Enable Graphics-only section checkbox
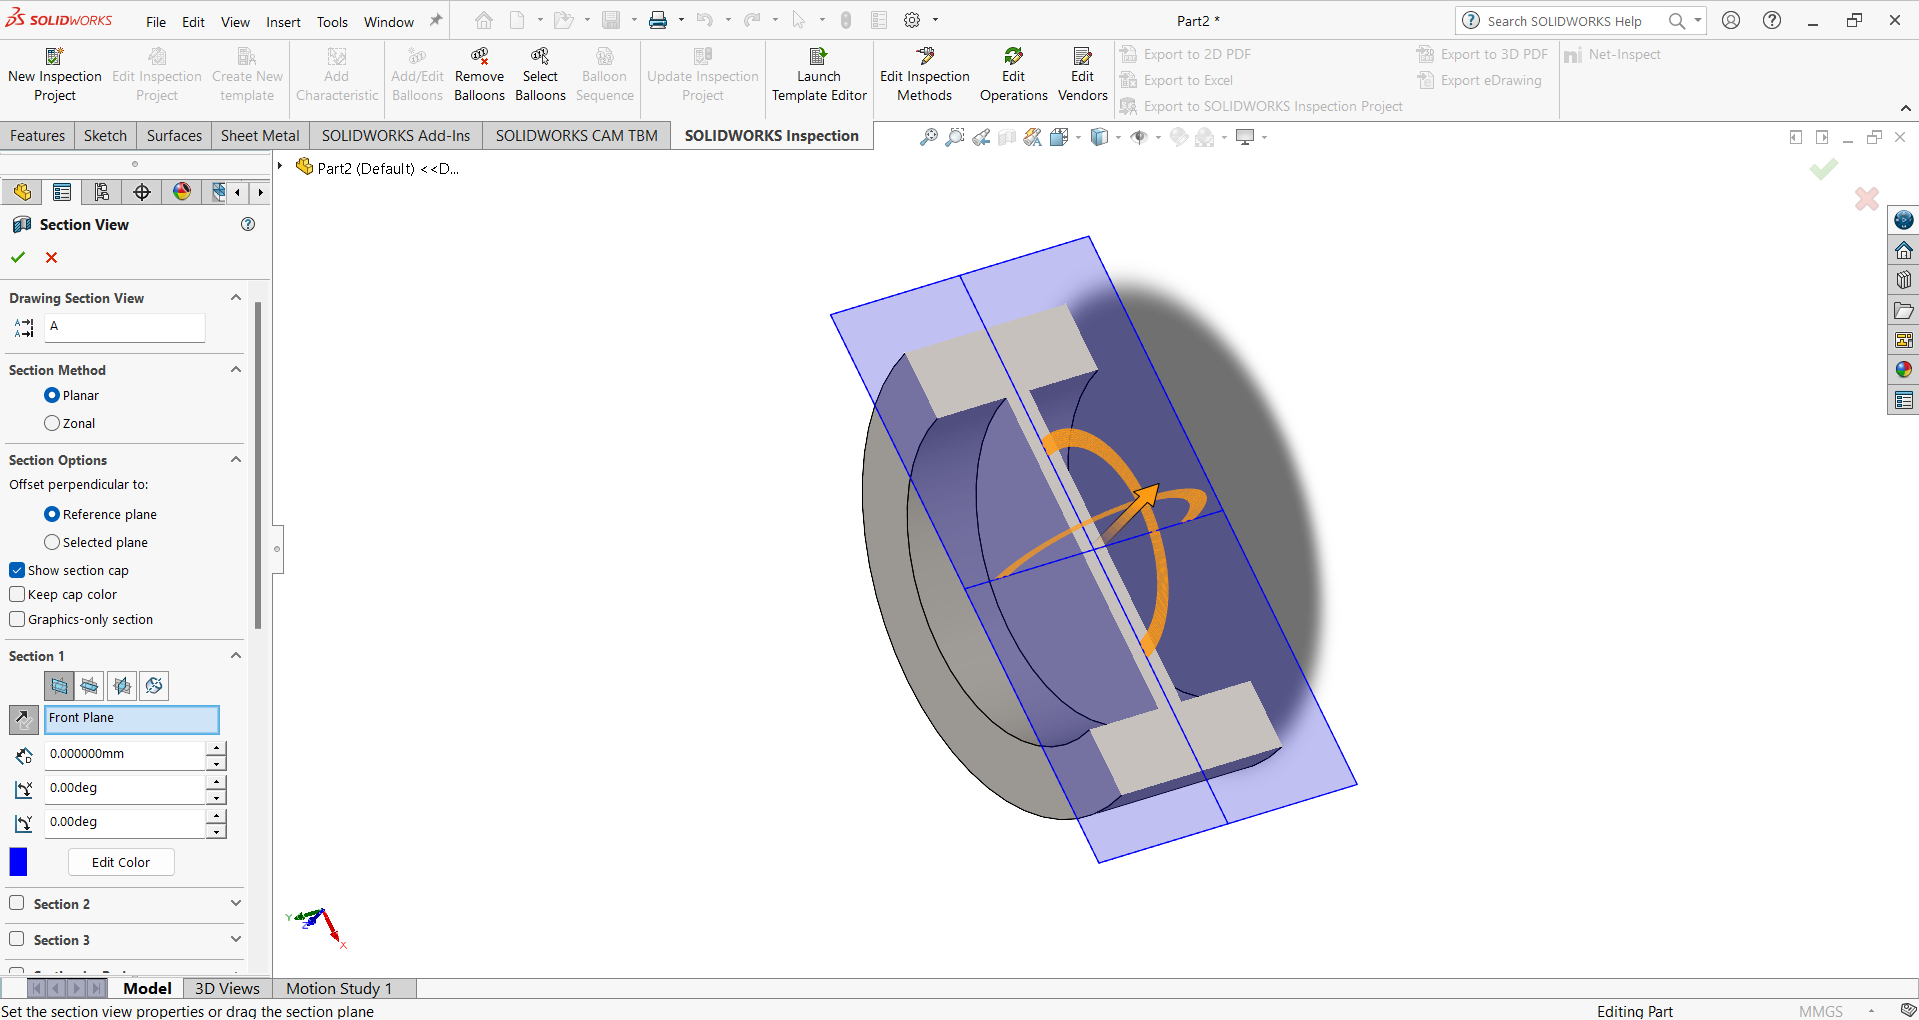Image resolution: width=1919 pixels, height=1020 pixels. pos(17,620)
